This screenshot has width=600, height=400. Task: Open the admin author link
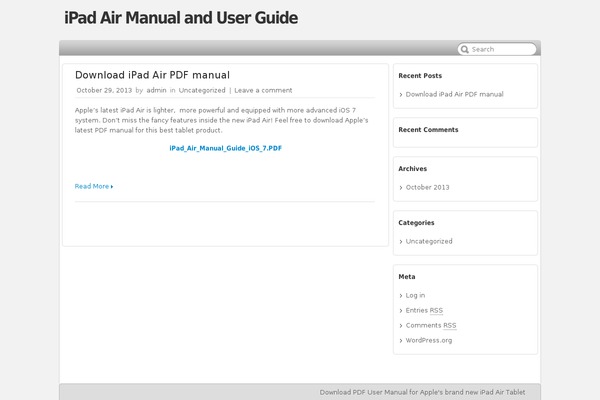click(157, 90)
